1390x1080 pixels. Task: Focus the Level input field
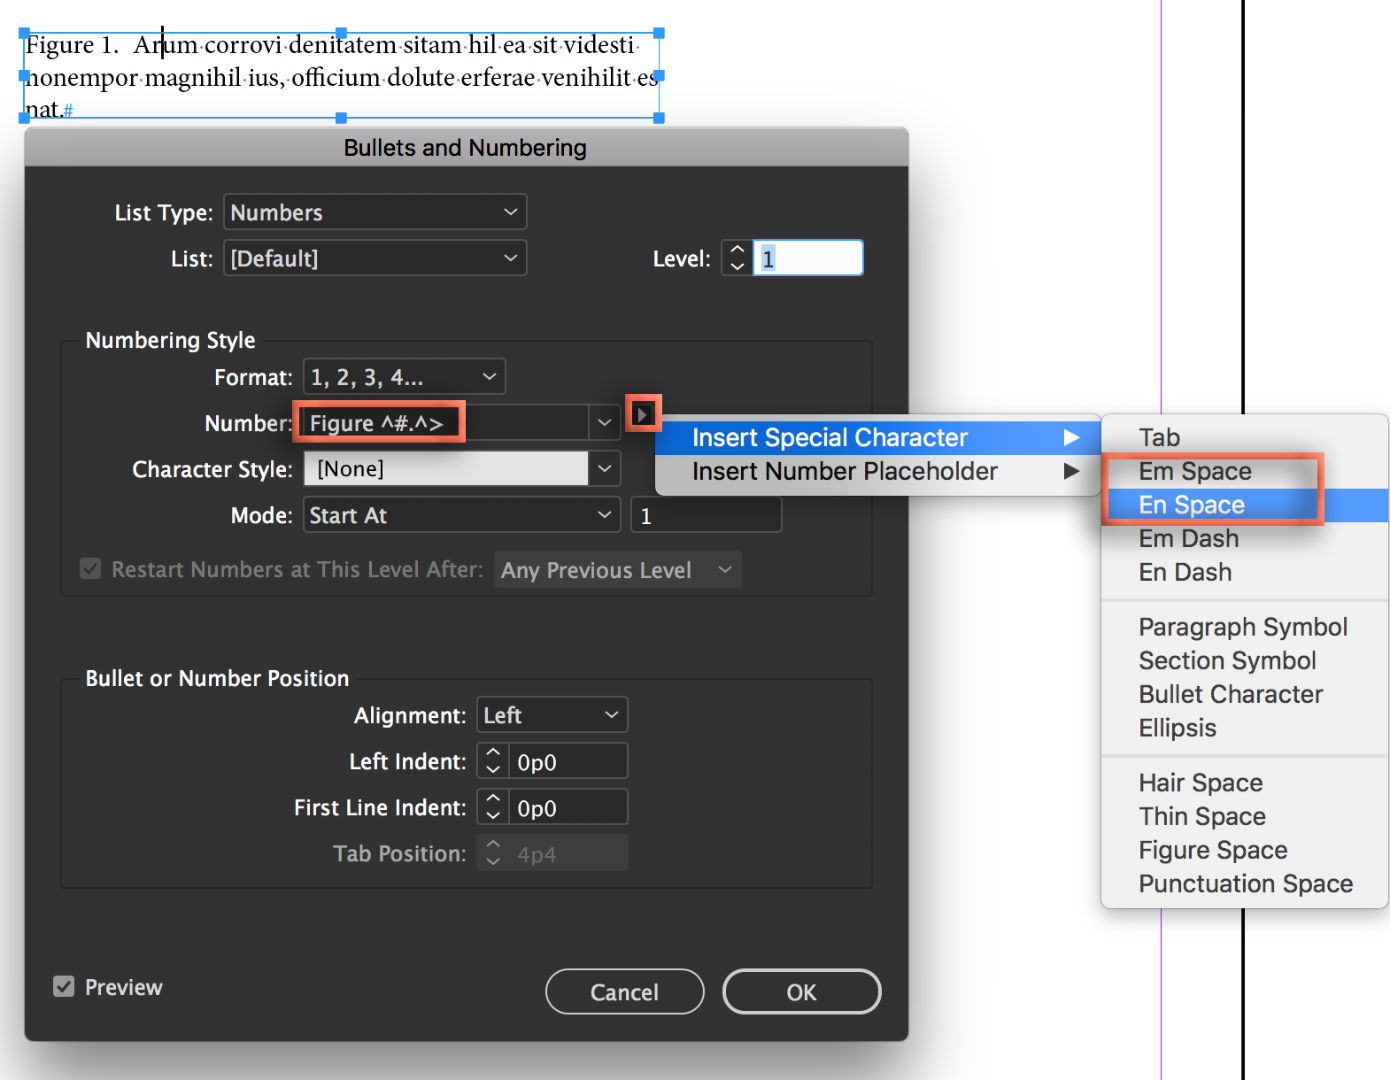(x=808, y=258)
